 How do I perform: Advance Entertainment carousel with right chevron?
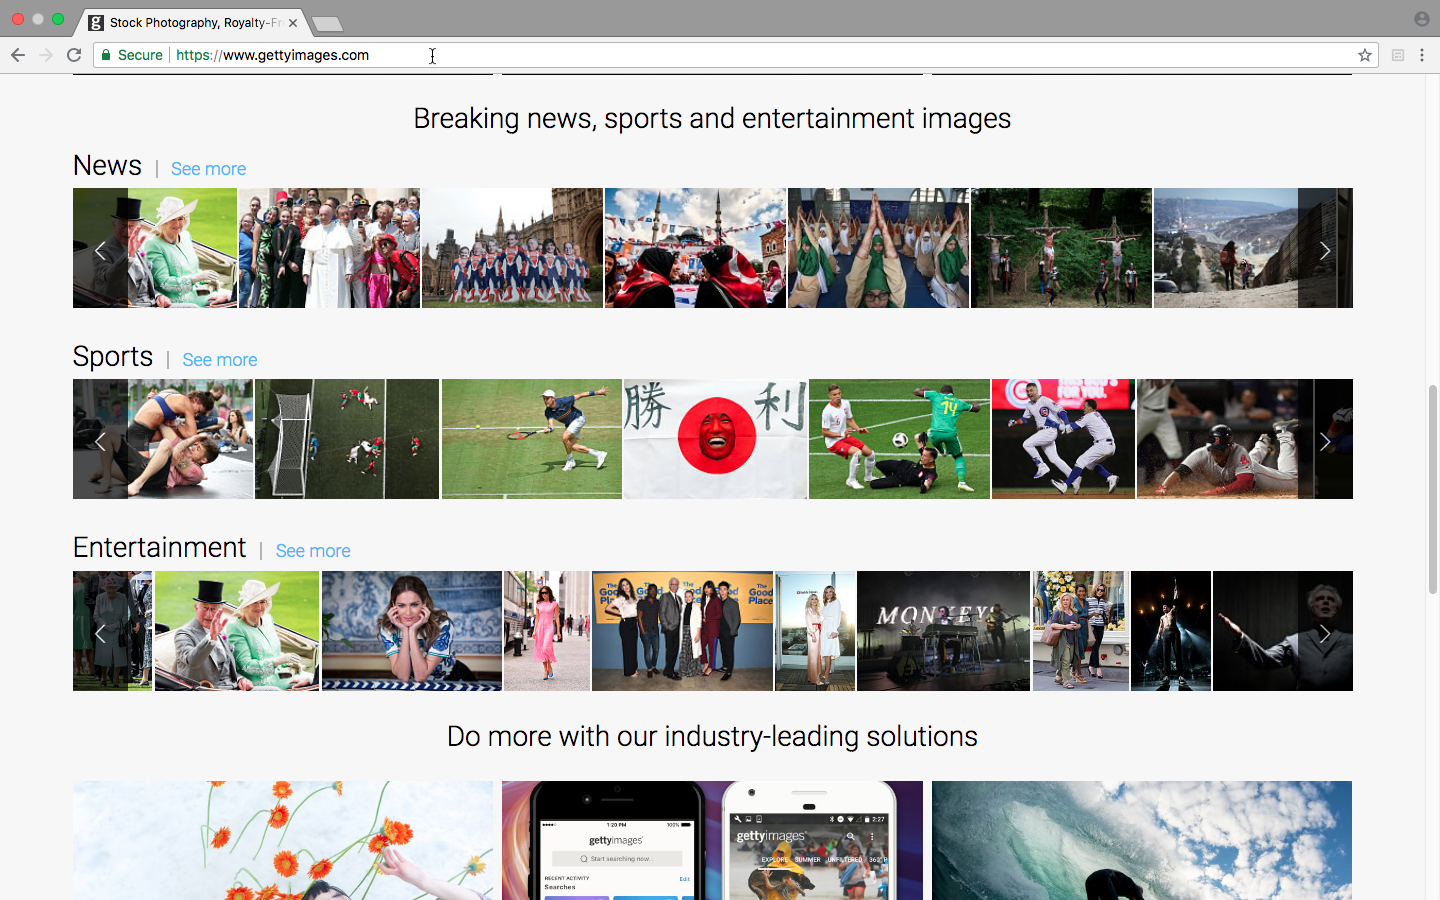point(1324,633)
